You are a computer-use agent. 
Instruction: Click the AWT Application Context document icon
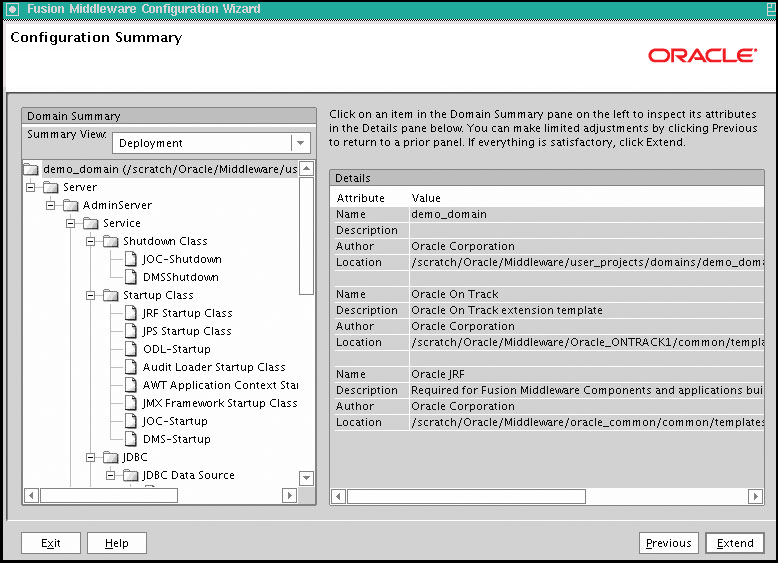point(131,385)
